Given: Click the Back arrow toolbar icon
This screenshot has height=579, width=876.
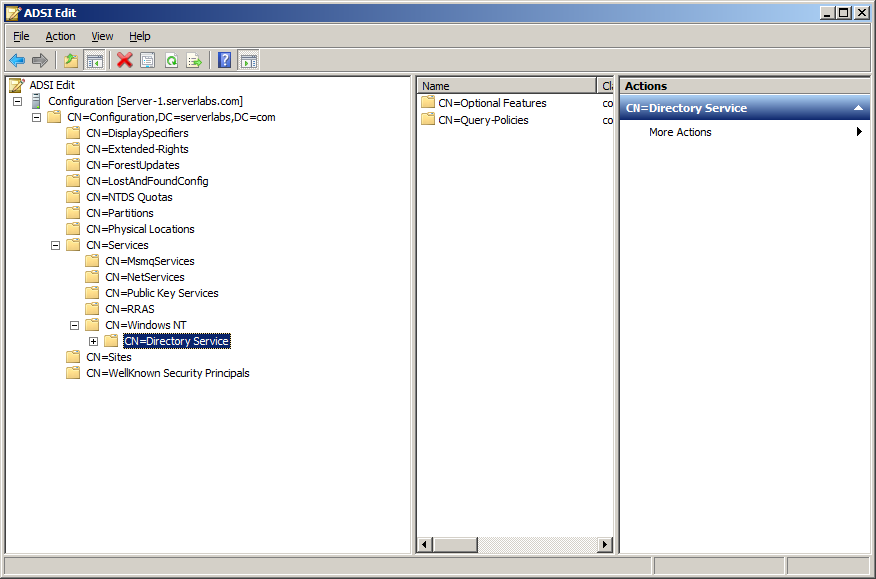Looking at the screenshot, I should coord(17,60).
